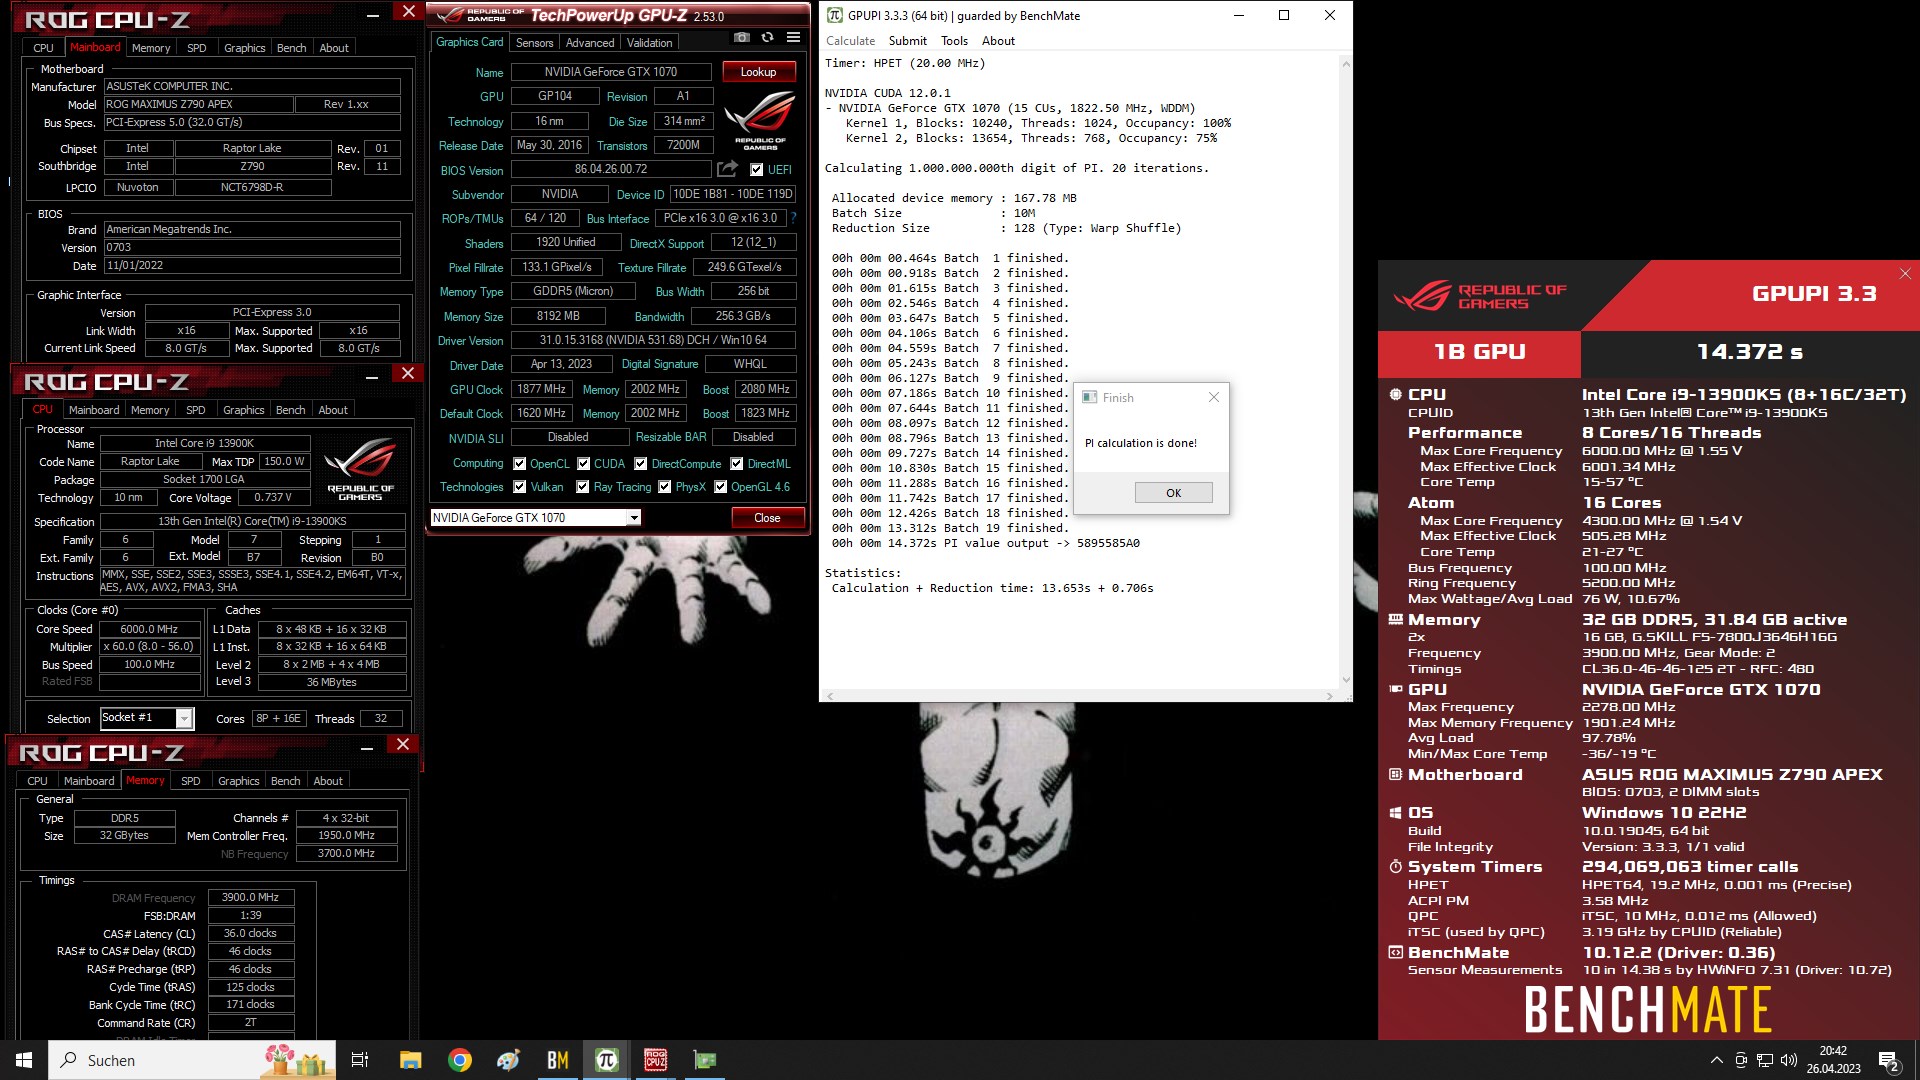
Task: Open the Calculate menu in GPUPI
Action: click(850, 41)
